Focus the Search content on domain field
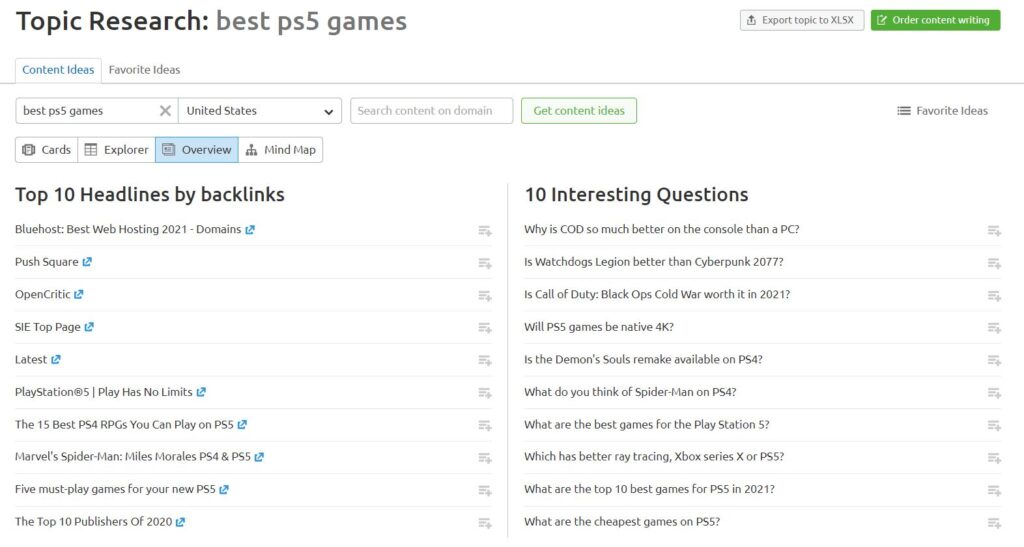Viewport: 1024px width, 547px height. [x=431, y=111]
